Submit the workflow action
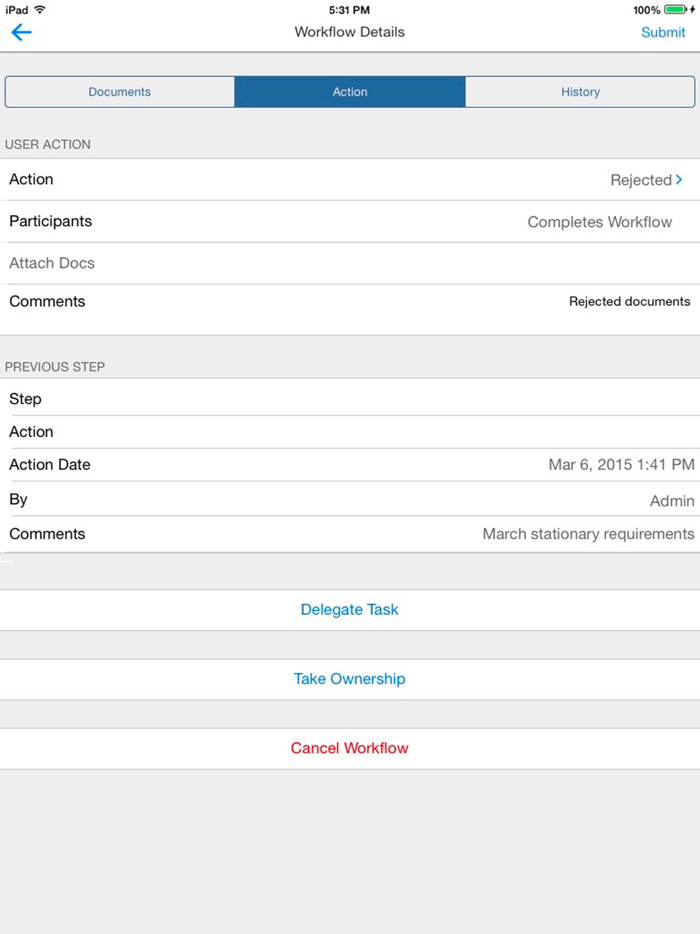This screenshot has height=934, width=700. (663, 32)
